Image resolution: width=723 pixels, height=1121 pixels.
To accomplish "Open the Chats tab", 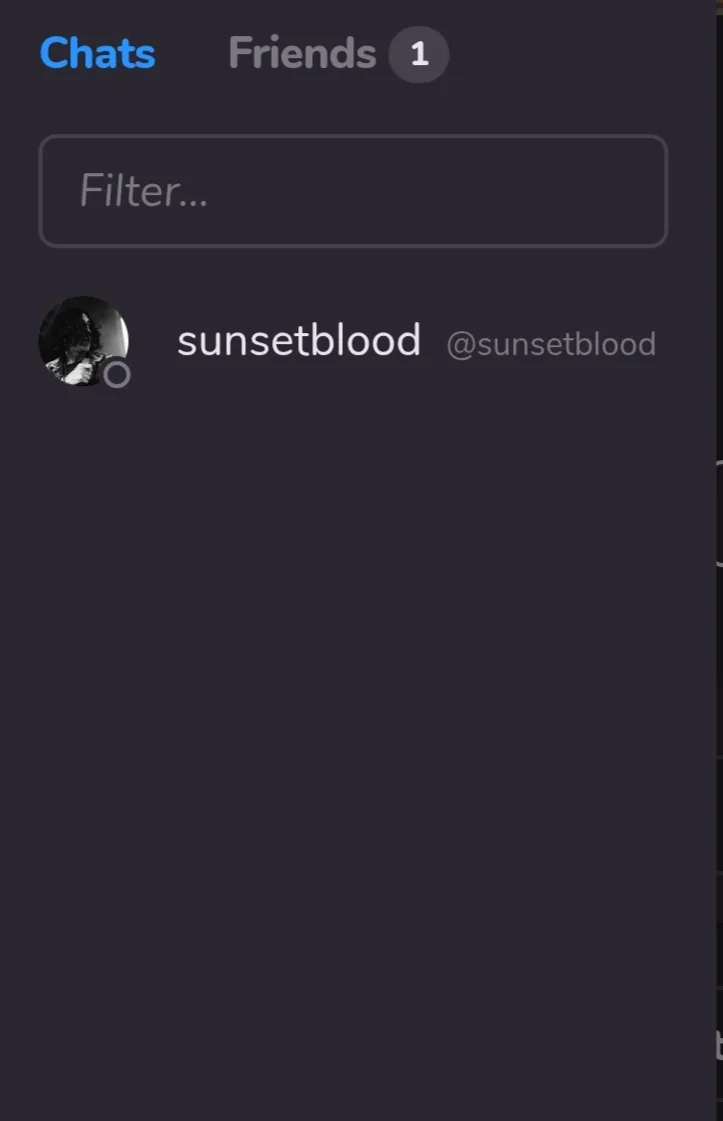I will point(97,53).
